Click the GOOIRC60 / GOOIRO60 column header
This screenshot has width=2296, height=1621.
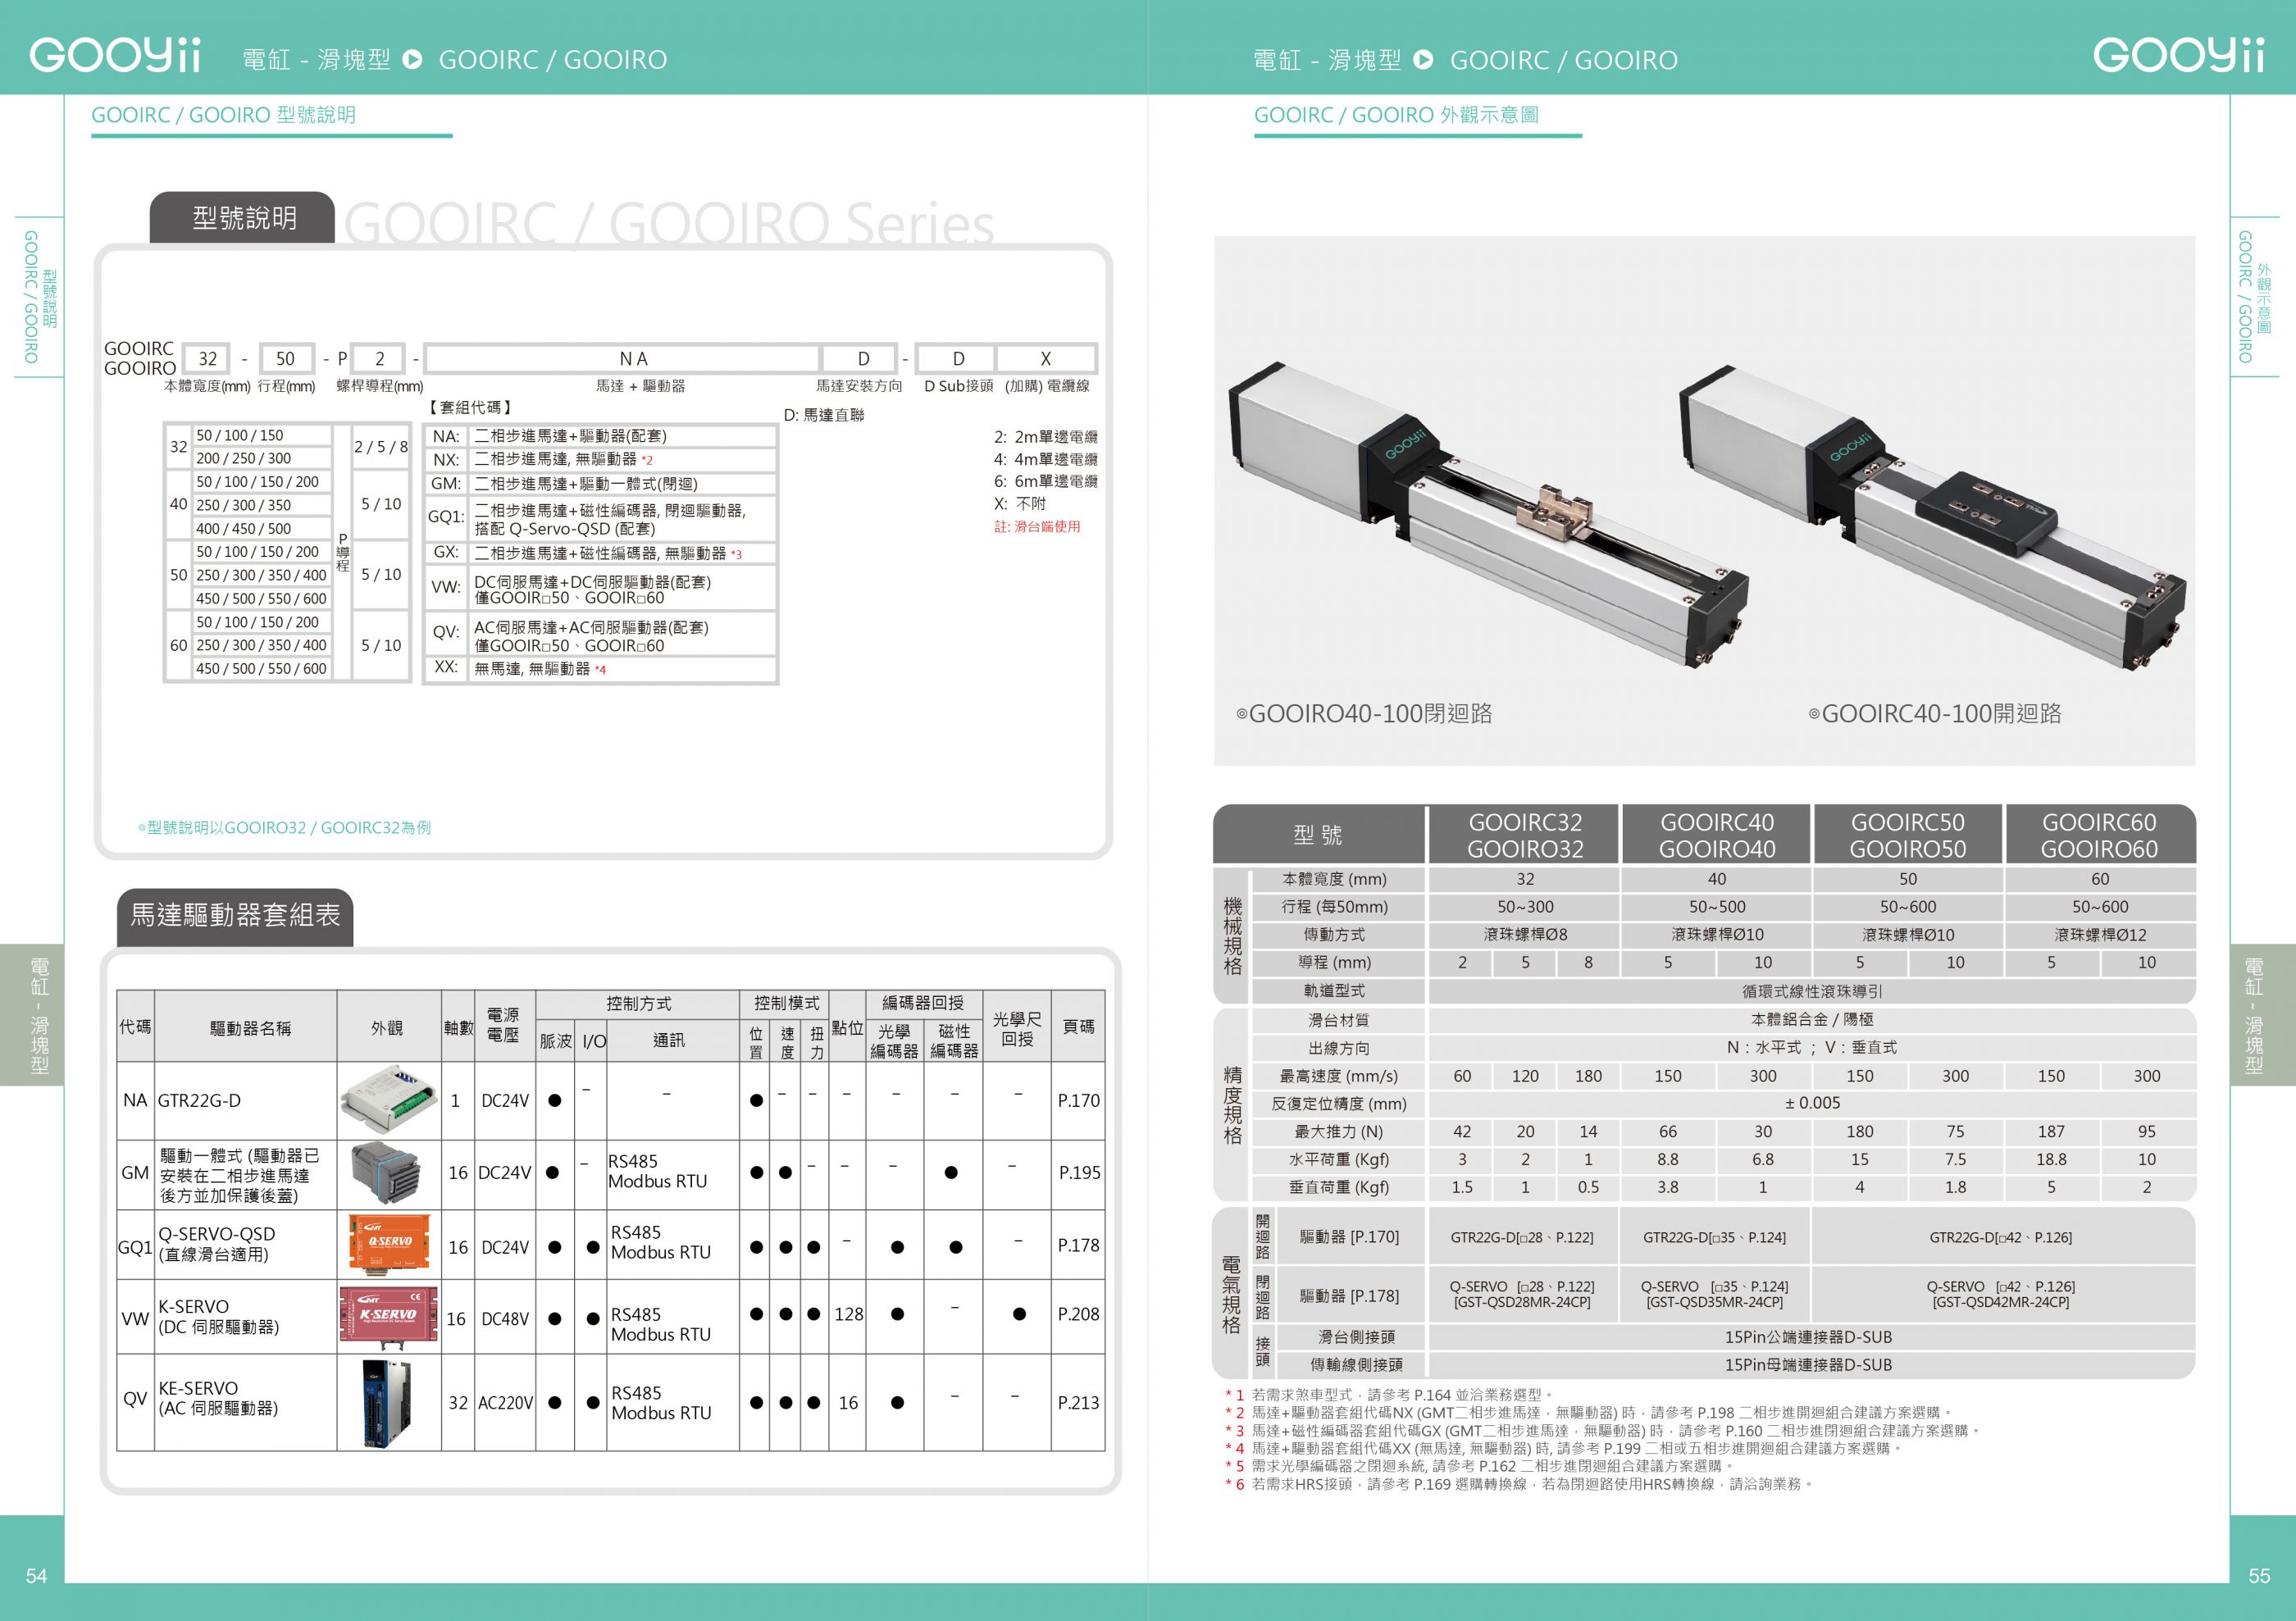[x=2099, y=835]
